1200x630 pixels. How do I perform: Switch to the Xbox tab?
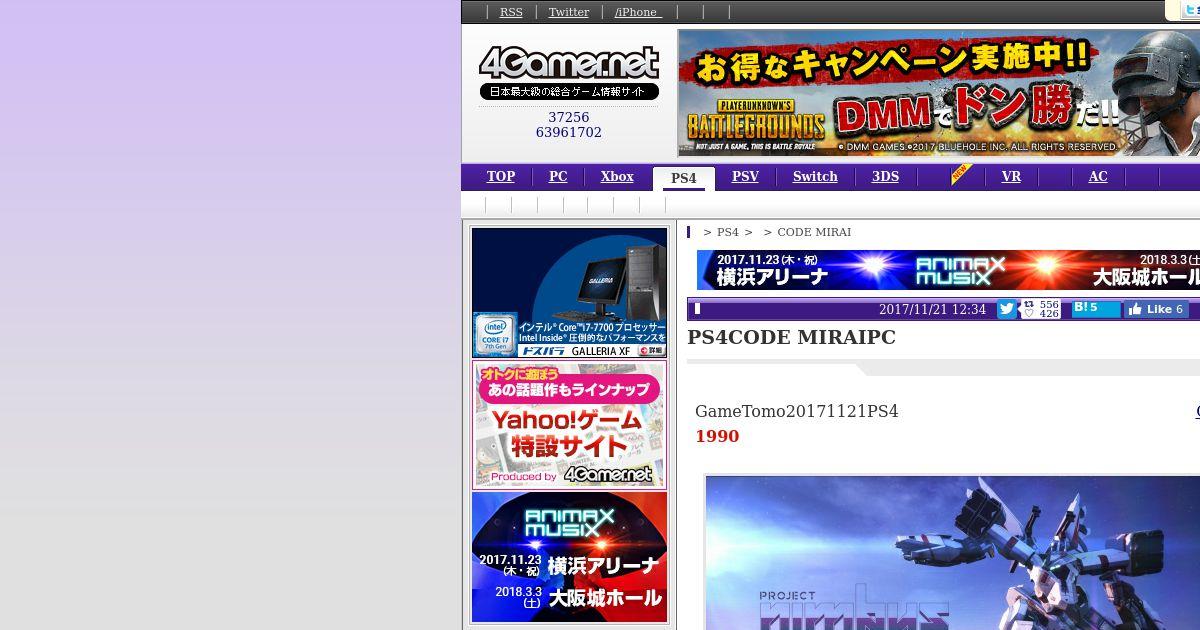617,176
